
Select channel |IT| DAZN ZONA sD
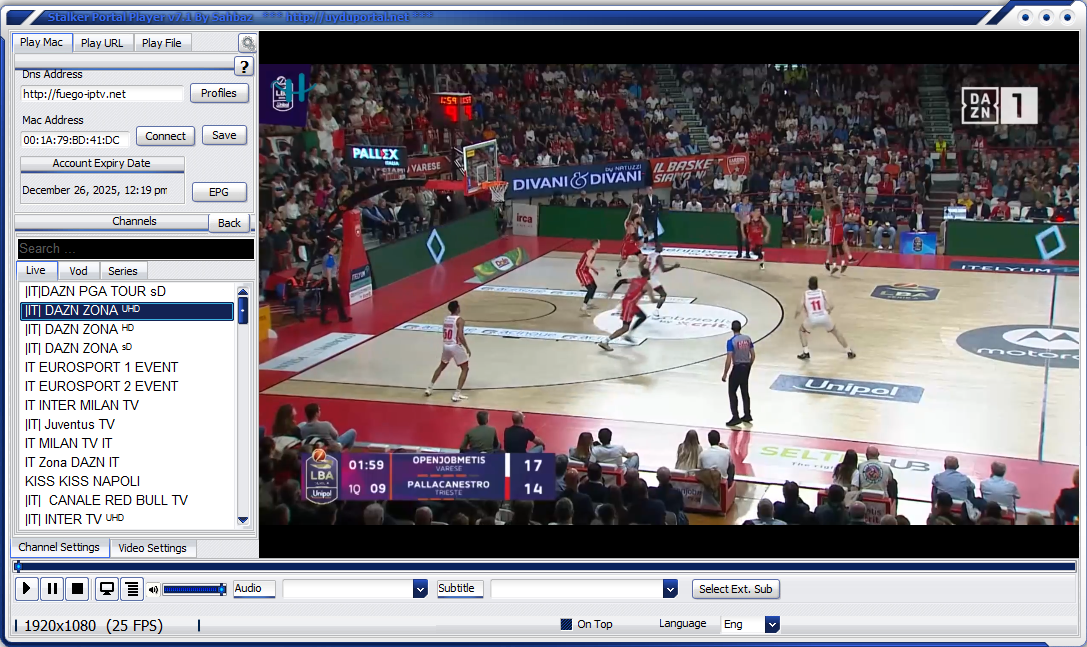[x=128, y=348]
